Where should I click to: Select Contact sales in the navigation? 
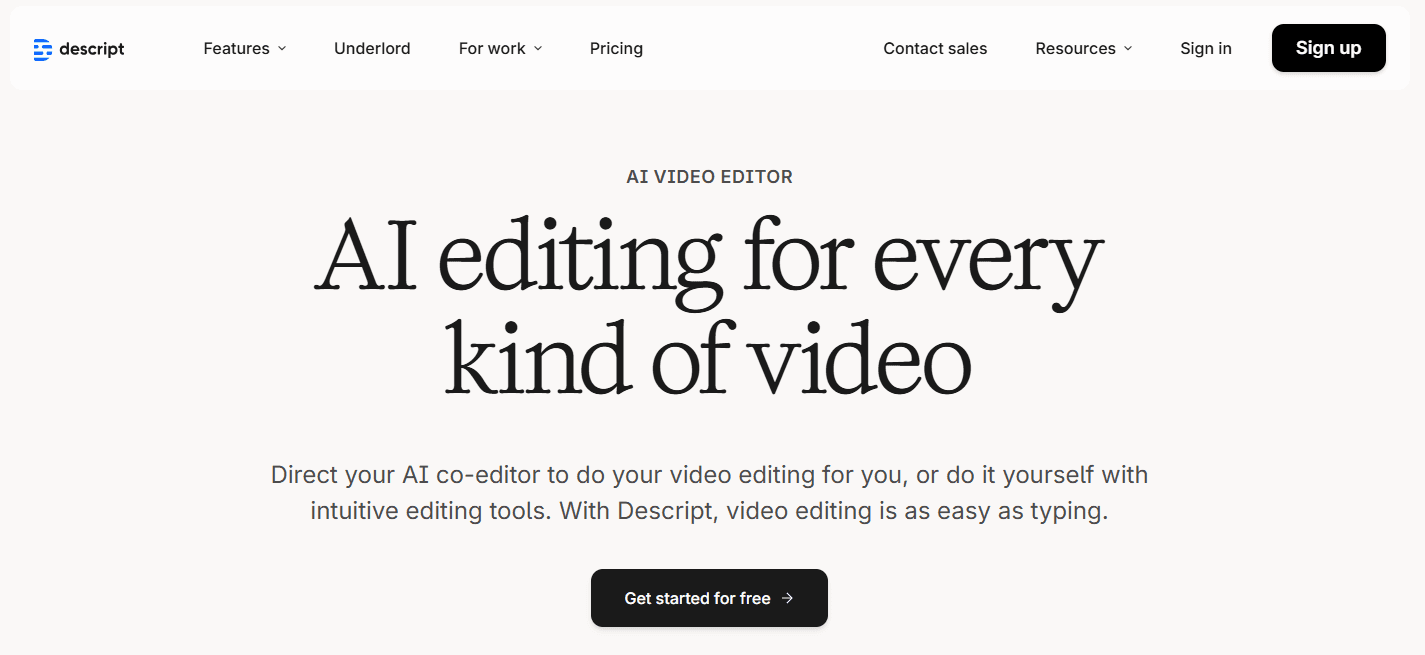click(935, 48)
